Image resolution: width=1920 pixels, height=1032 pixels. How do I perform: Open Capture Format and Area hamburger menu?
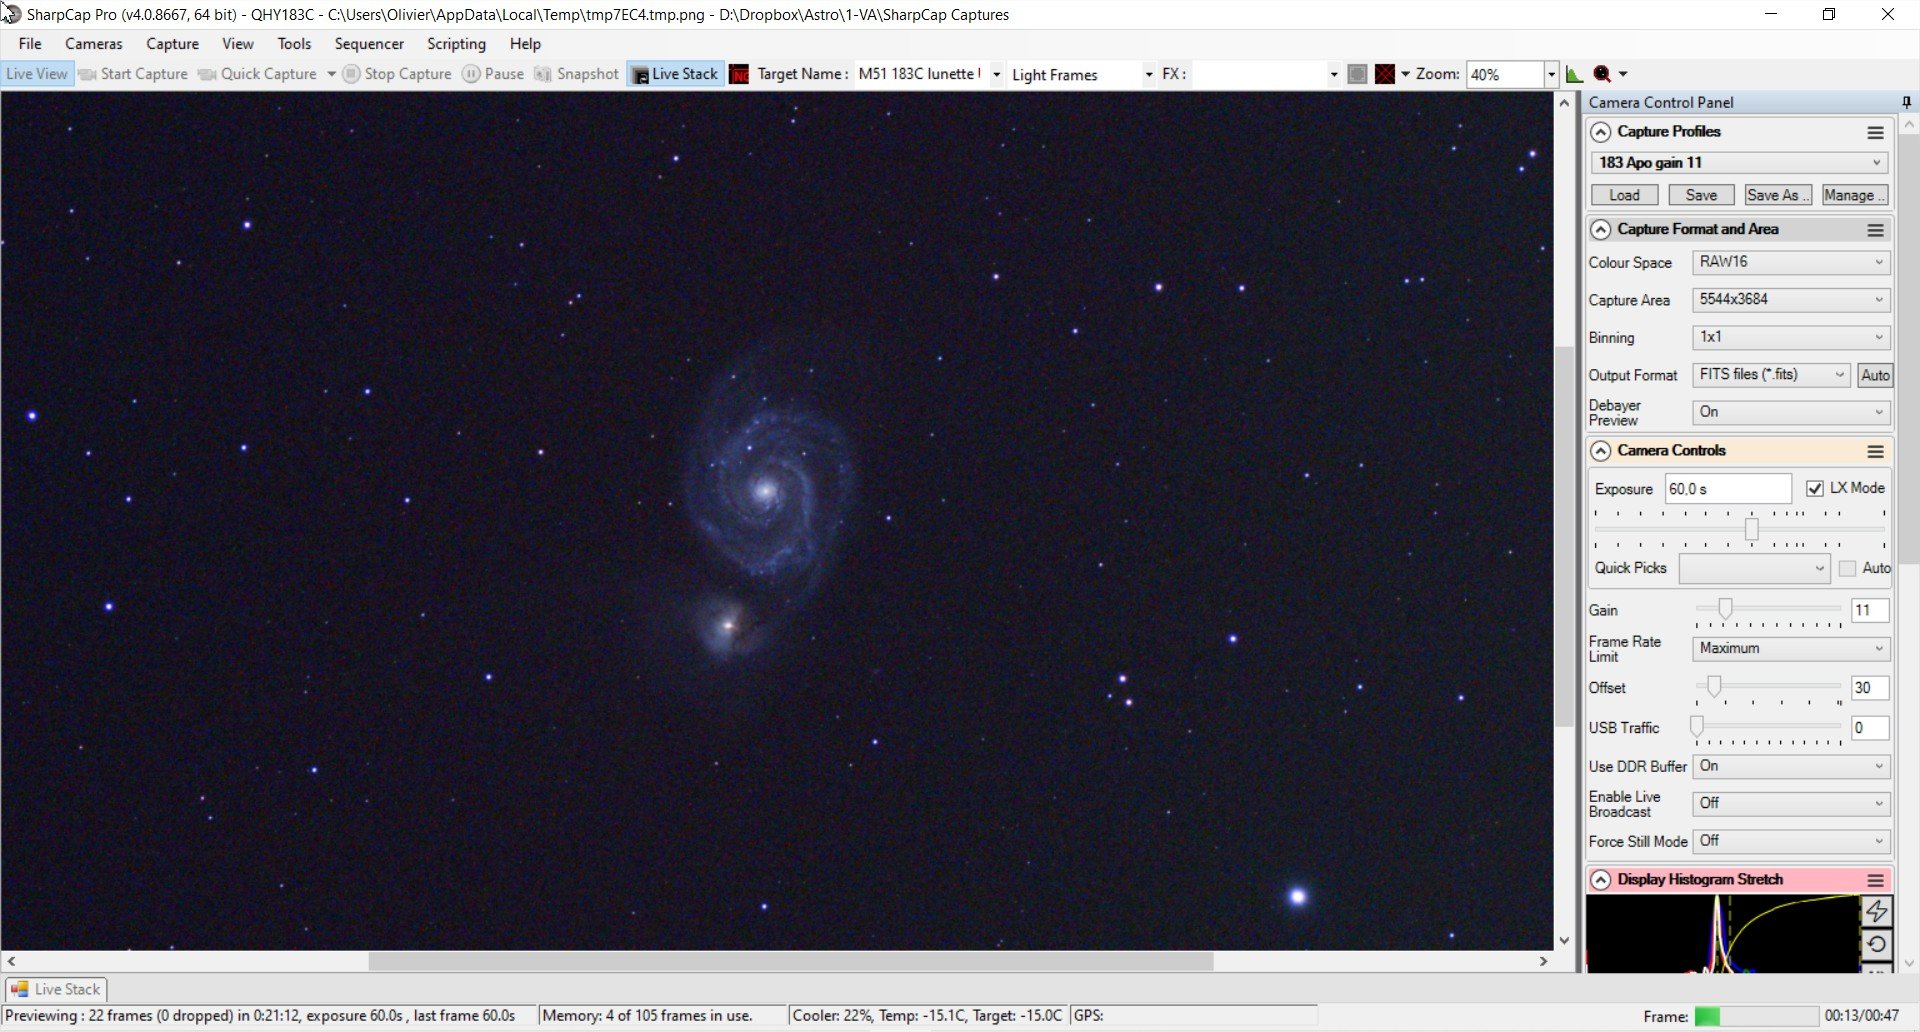(x=1875, y=230)
